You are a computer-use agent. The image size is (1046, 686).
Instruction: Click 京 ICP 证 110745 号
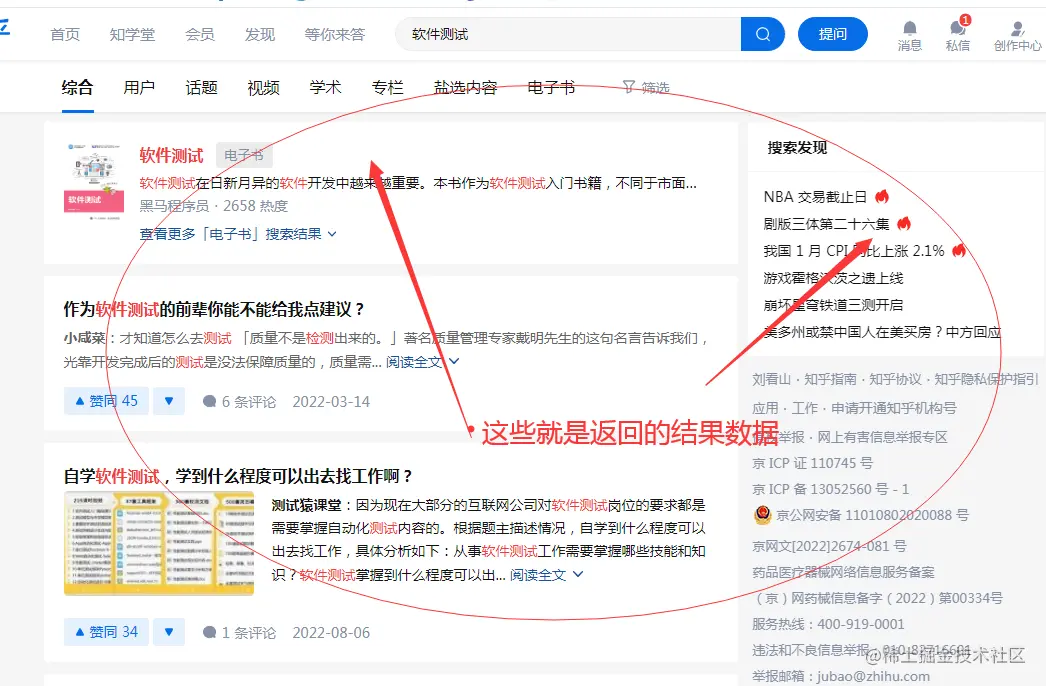[x=813, y=463]
